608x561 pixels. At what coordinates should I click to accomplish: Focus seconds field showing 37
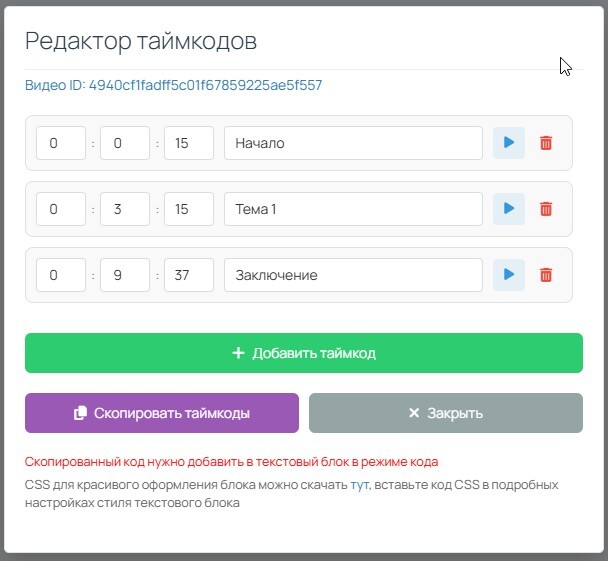pyautogui.click(x=189, y=275)
